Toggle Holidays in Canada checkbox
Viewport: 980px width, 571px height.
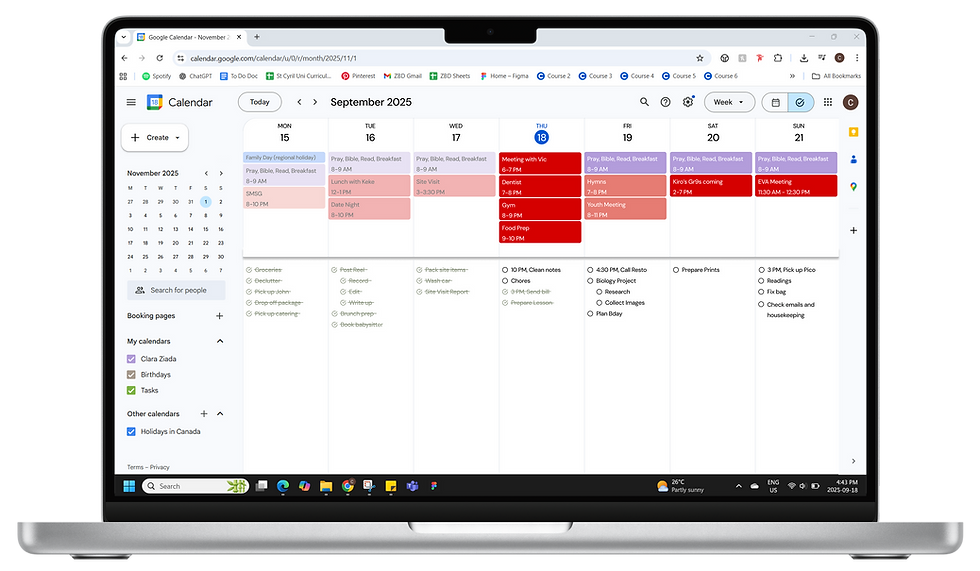pos(131,432)
